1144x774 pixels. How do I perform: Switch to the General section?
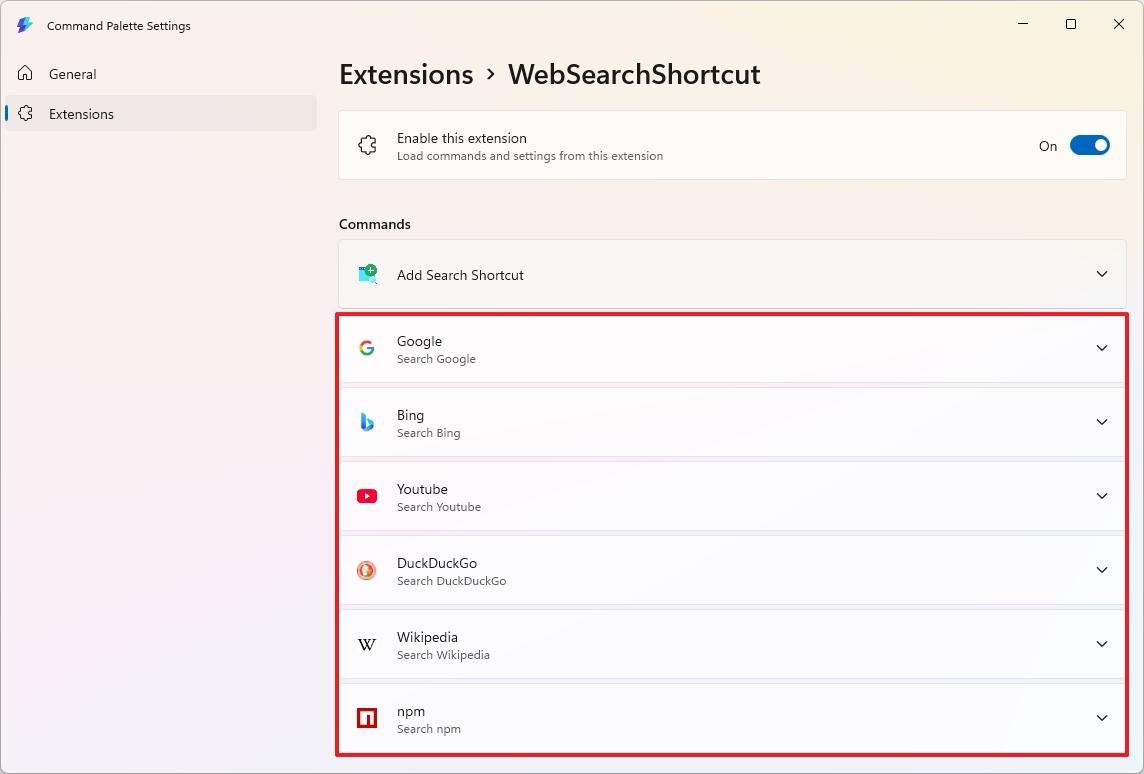coord(73,73)
